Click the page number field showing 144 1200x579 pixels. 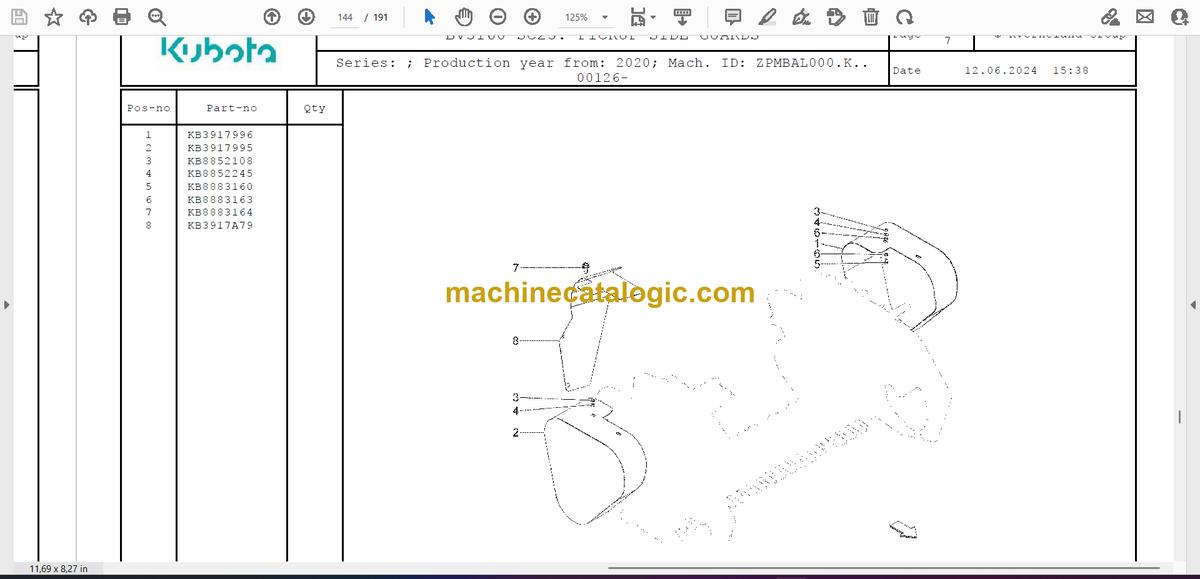[x=345, y=17]
